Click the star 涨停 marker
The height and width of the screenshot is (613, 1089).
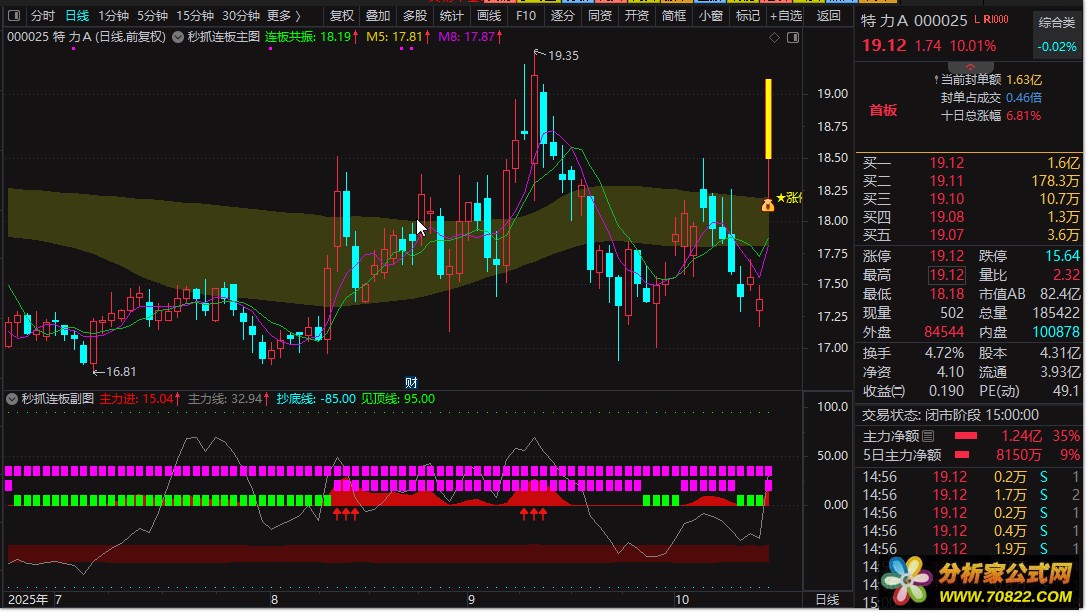click(x=788, y=198)
